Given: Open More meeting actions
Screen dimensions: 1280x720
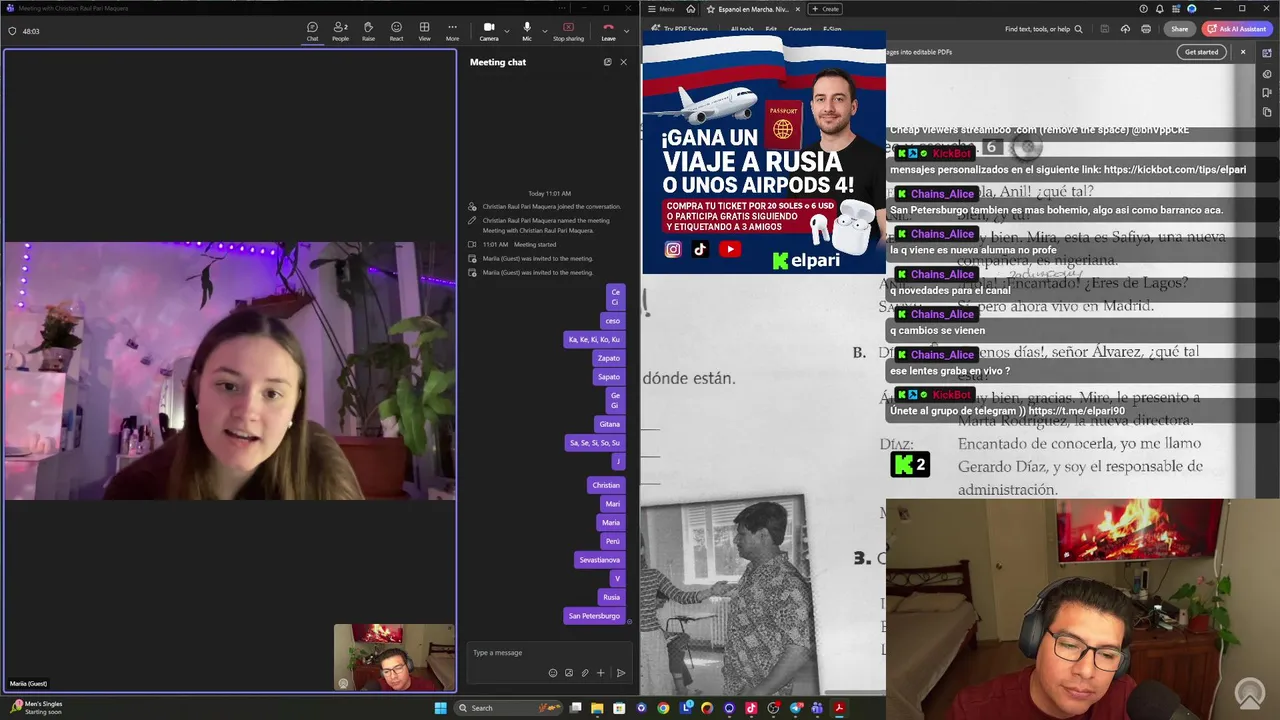Looking at the screenshot, I should [x=452, y=31].
